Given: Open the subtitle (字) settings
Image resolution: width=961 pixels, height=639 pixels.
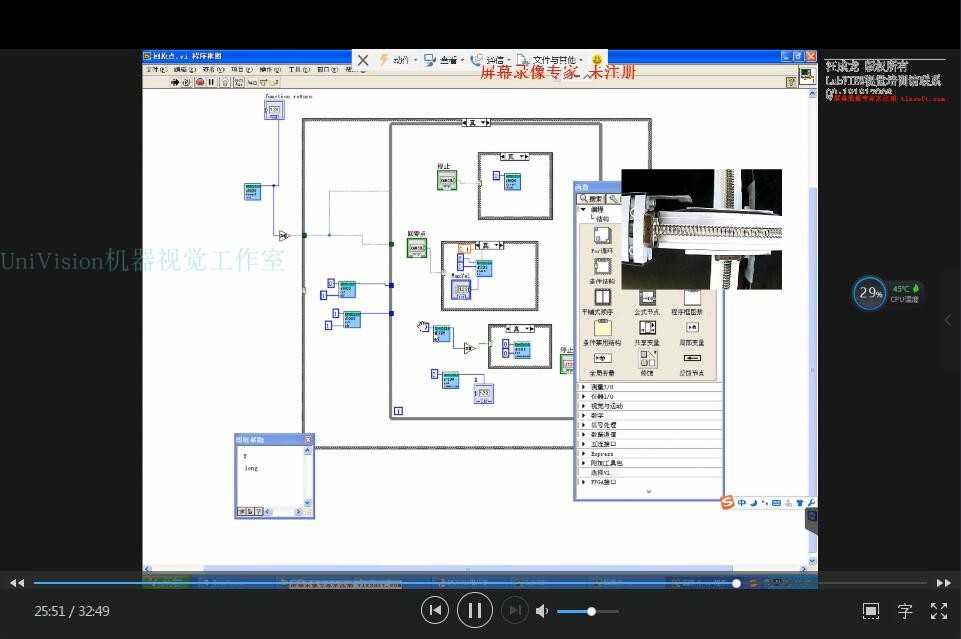Looking at the screenshot, I should (905, 611).
